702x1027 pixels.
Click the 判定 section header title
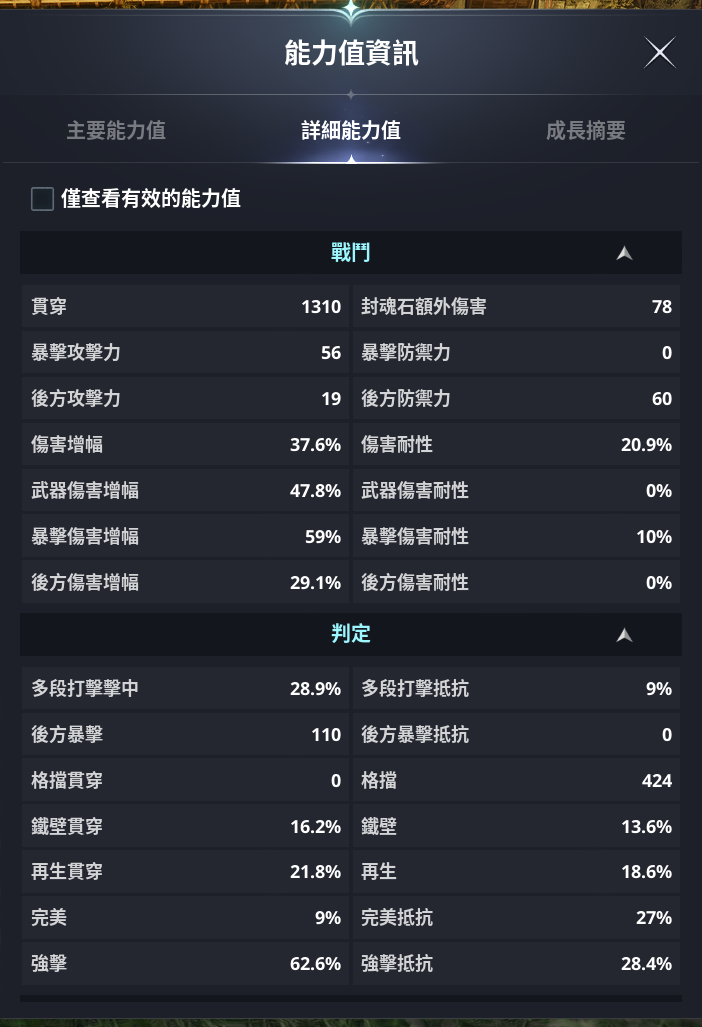[350, 634]
